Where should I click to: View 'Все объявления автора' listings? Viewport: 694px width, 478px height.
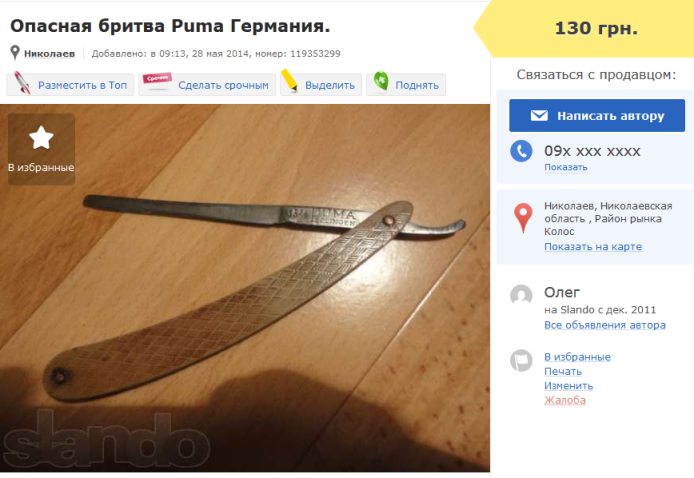pos(605,325)
